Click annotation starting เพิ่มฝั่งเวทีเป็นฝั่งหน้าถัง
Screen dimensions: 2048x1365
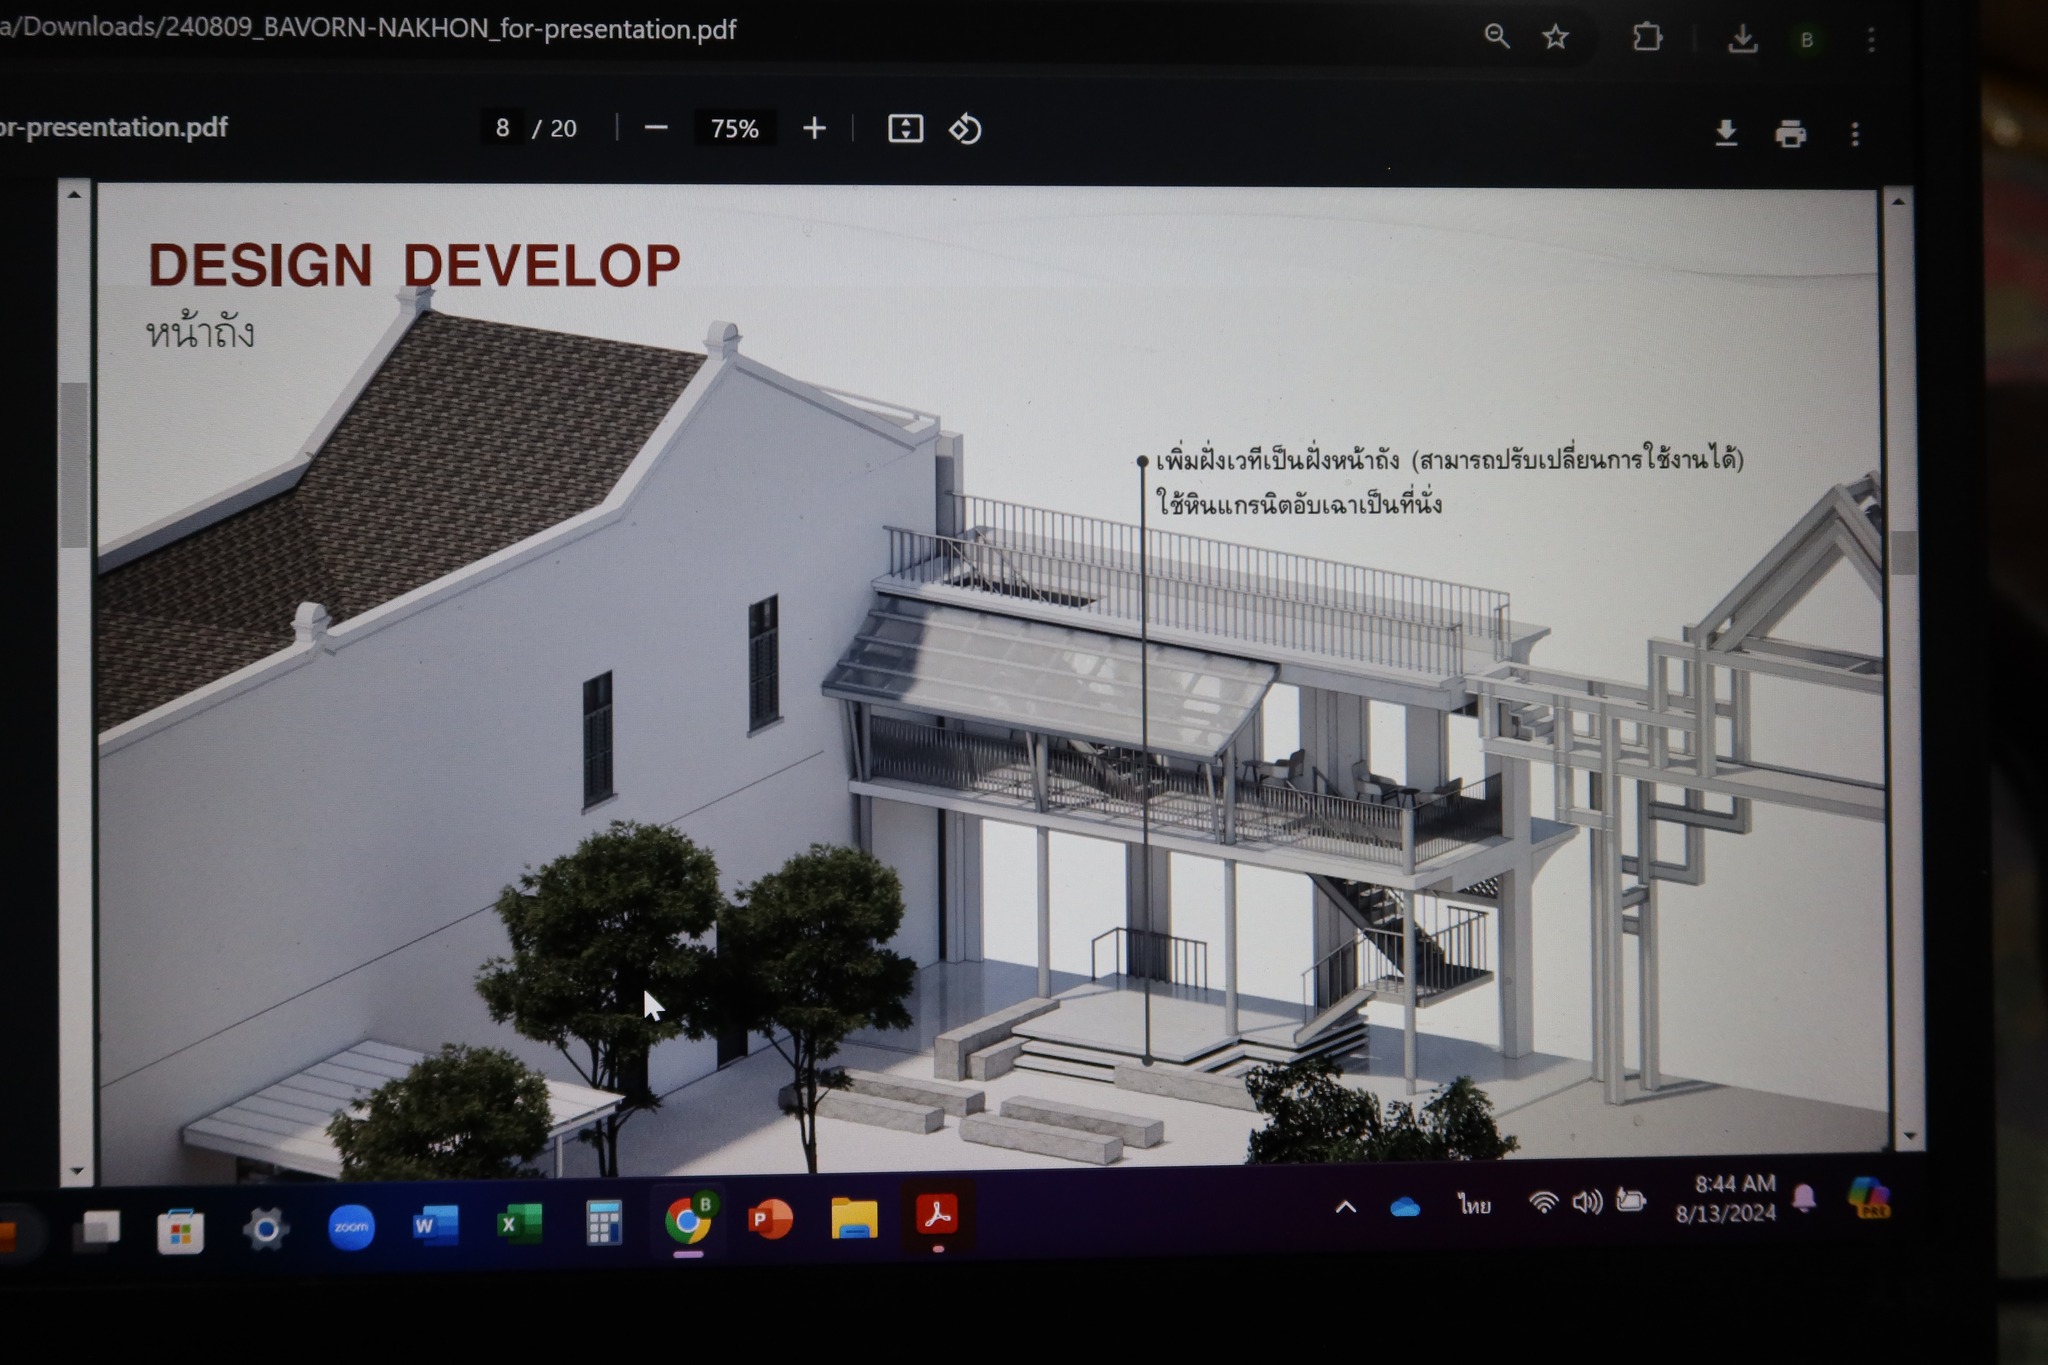tap(1450, 460)
